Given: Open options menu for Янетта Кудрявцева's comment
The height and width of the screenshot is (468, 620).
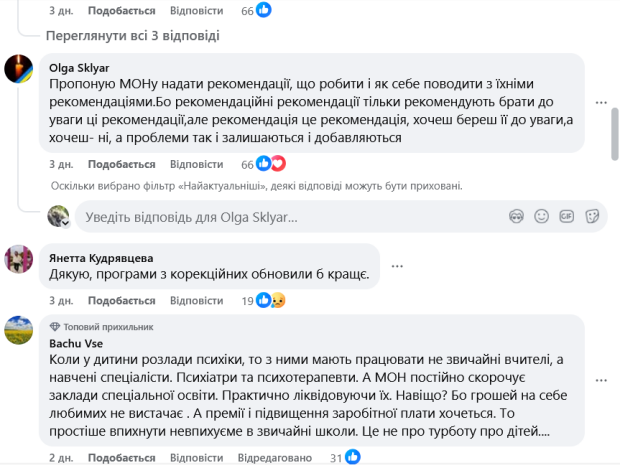Looking at the screenshot, I should click(398, 266).
